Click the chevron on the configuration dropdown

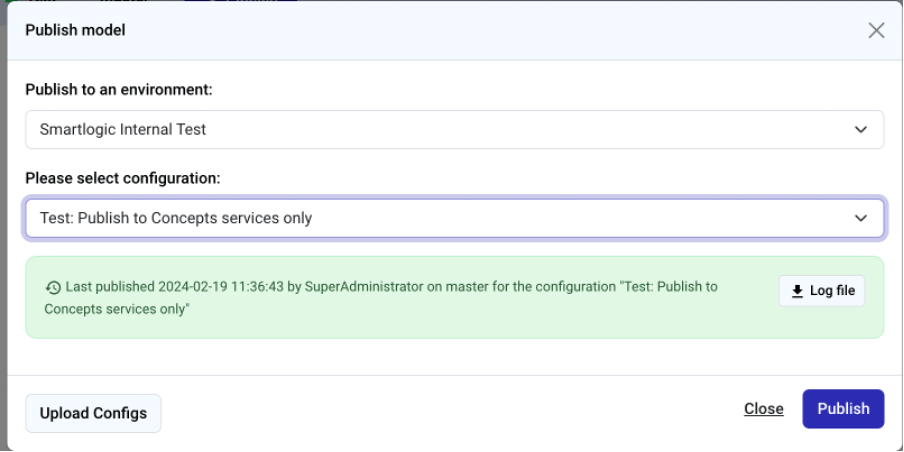(x=860, y=218)
